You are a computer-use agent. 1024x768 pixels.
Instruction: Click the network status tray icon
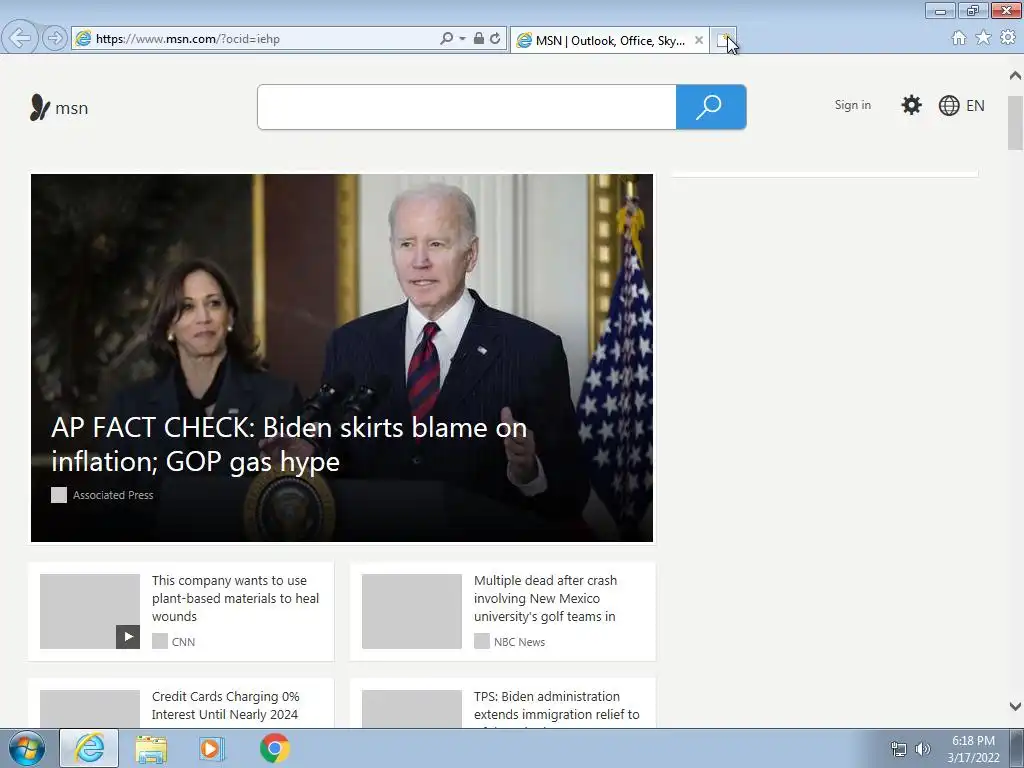899,749
